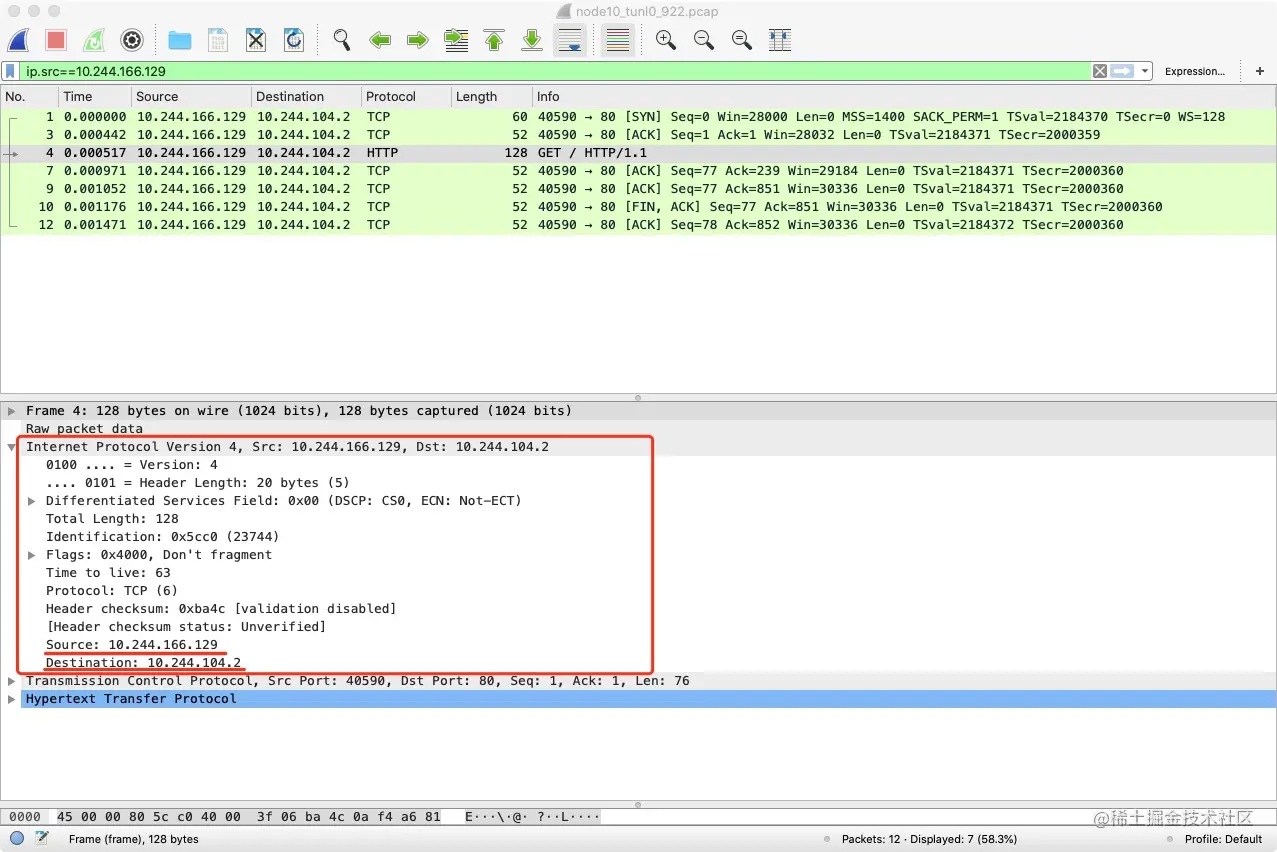Sort packets by the No. column
The width and height of the screenshot is (1277, 852).
pyautogui.click(x=29, y=97)
